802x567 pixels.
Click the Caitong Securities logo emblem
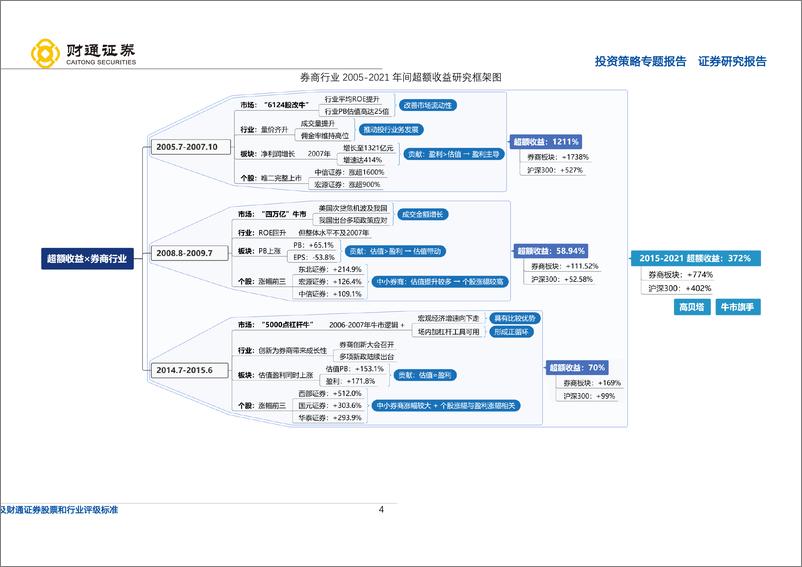pyautogui.click(x=45, y=53)
